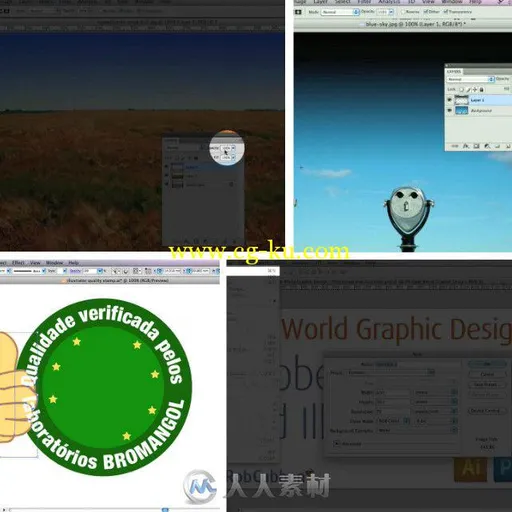512x512 pixels.
Task: Click Layer 1 thumbnail in blue-sky Layers panel
Action: tap(462, 100)
